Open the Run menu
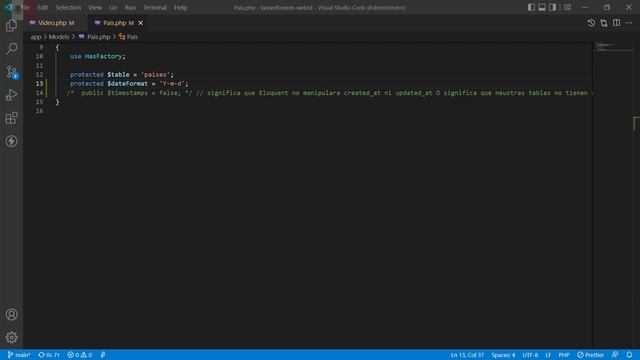This screenshot has height=360, width=640. point(130,7)
